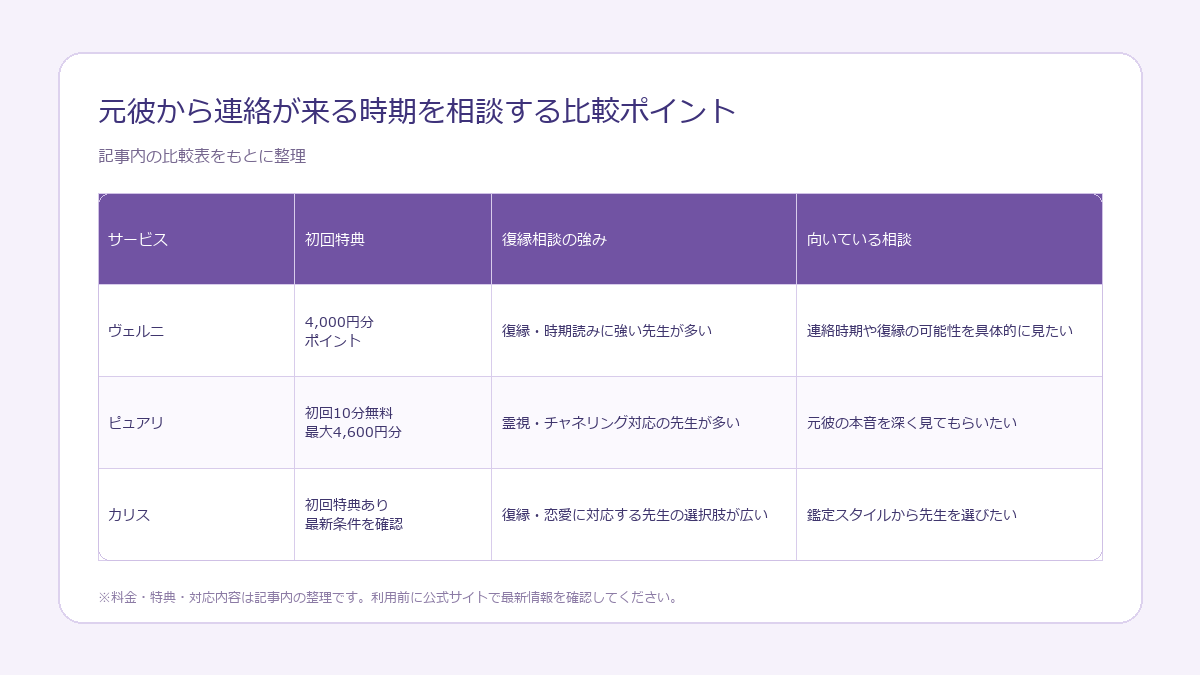Click the footnote starting with ※料金・特典
The width and height of the screenshot is (1200, 675).
coord(390,598)
